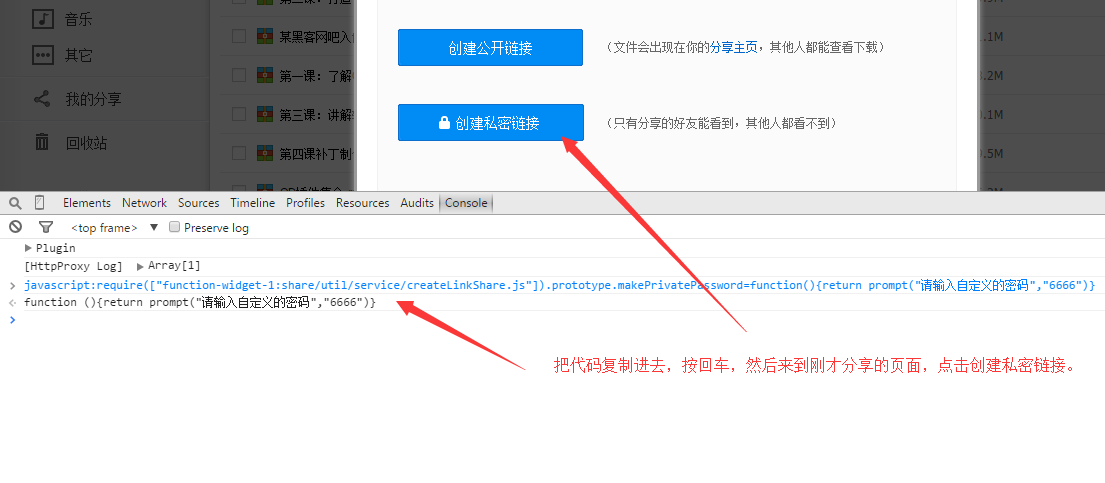Screen dimensions: 1105x483
Task: Check the box for 第一课：了解 file
Action: (239, 75)
